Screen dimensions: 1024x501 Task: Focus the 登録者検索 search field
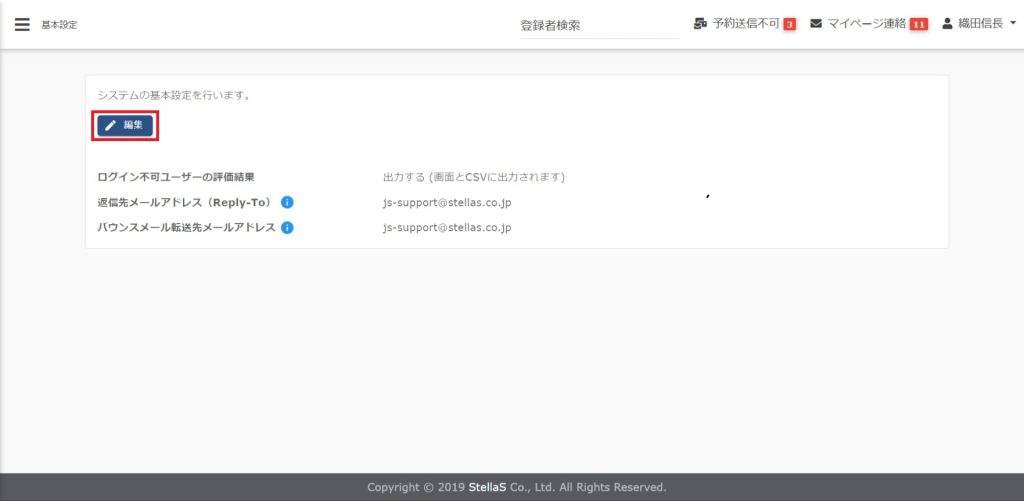pos(598,25)
